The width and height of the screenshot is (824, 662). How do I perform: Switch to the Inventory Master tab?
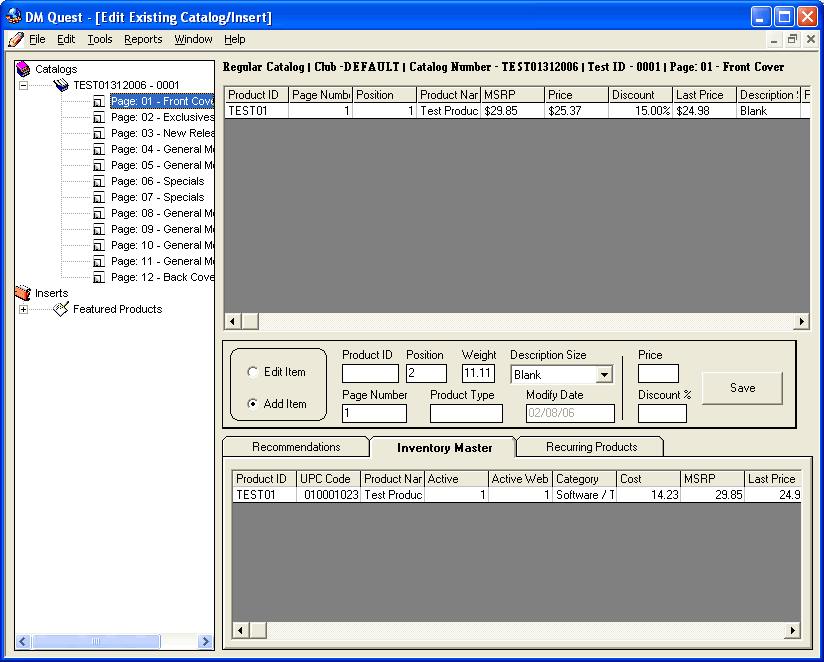click(444, 448)
